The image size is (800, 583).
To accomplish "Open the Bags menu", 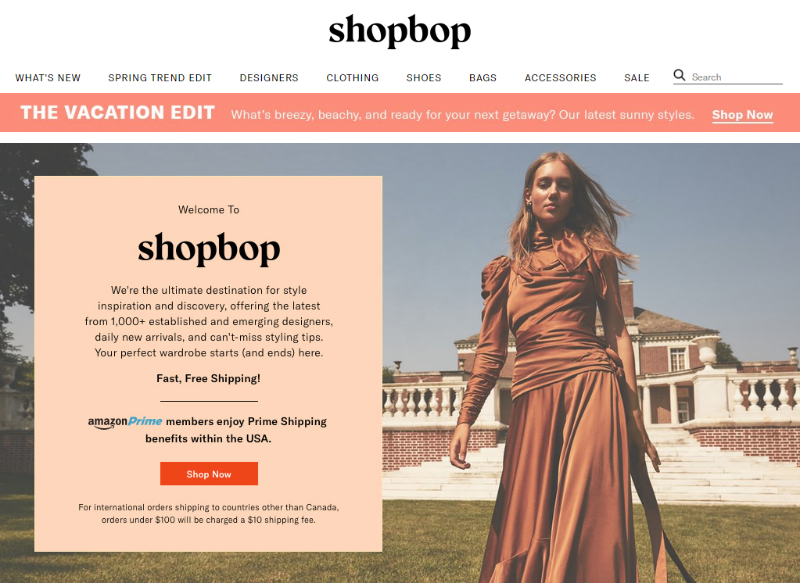I will click(483, 78).
